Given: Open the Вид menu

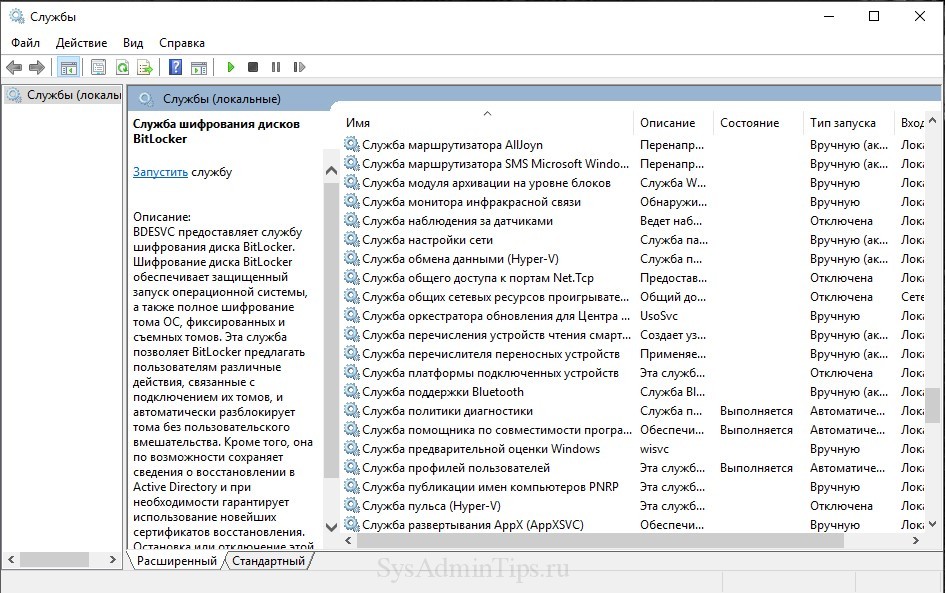Looking at the screenshot, I should [133, 43].
